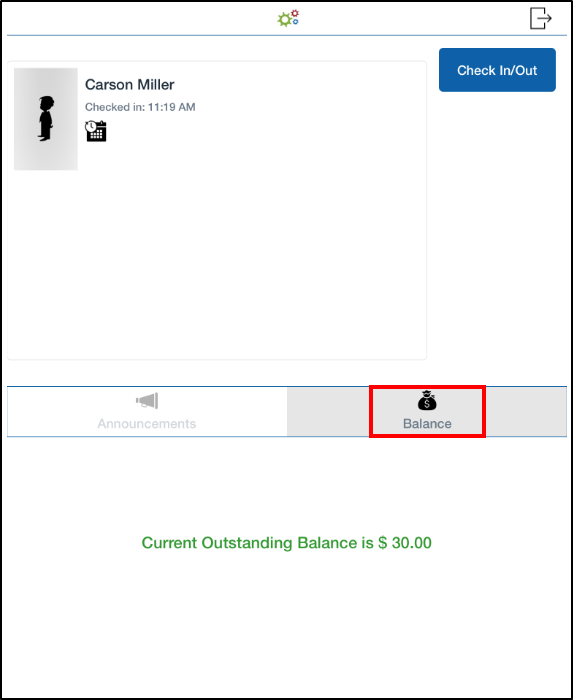The width and height of the screenshot is (573, 700).
Task: Open Carson Miller's schedule calendar icon
Action: point(96,131)
